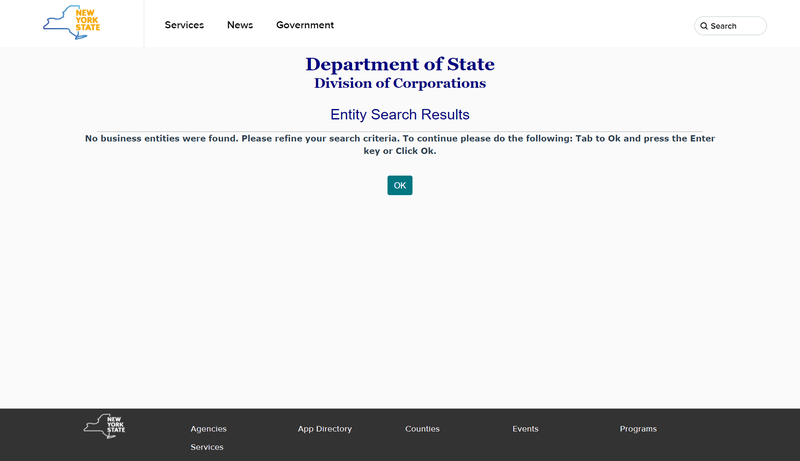The height and width of the screenshot is (461, 800).
Task: Open the Services menu in top navigation
Action: pyautogui.click(x=184, y=25)
